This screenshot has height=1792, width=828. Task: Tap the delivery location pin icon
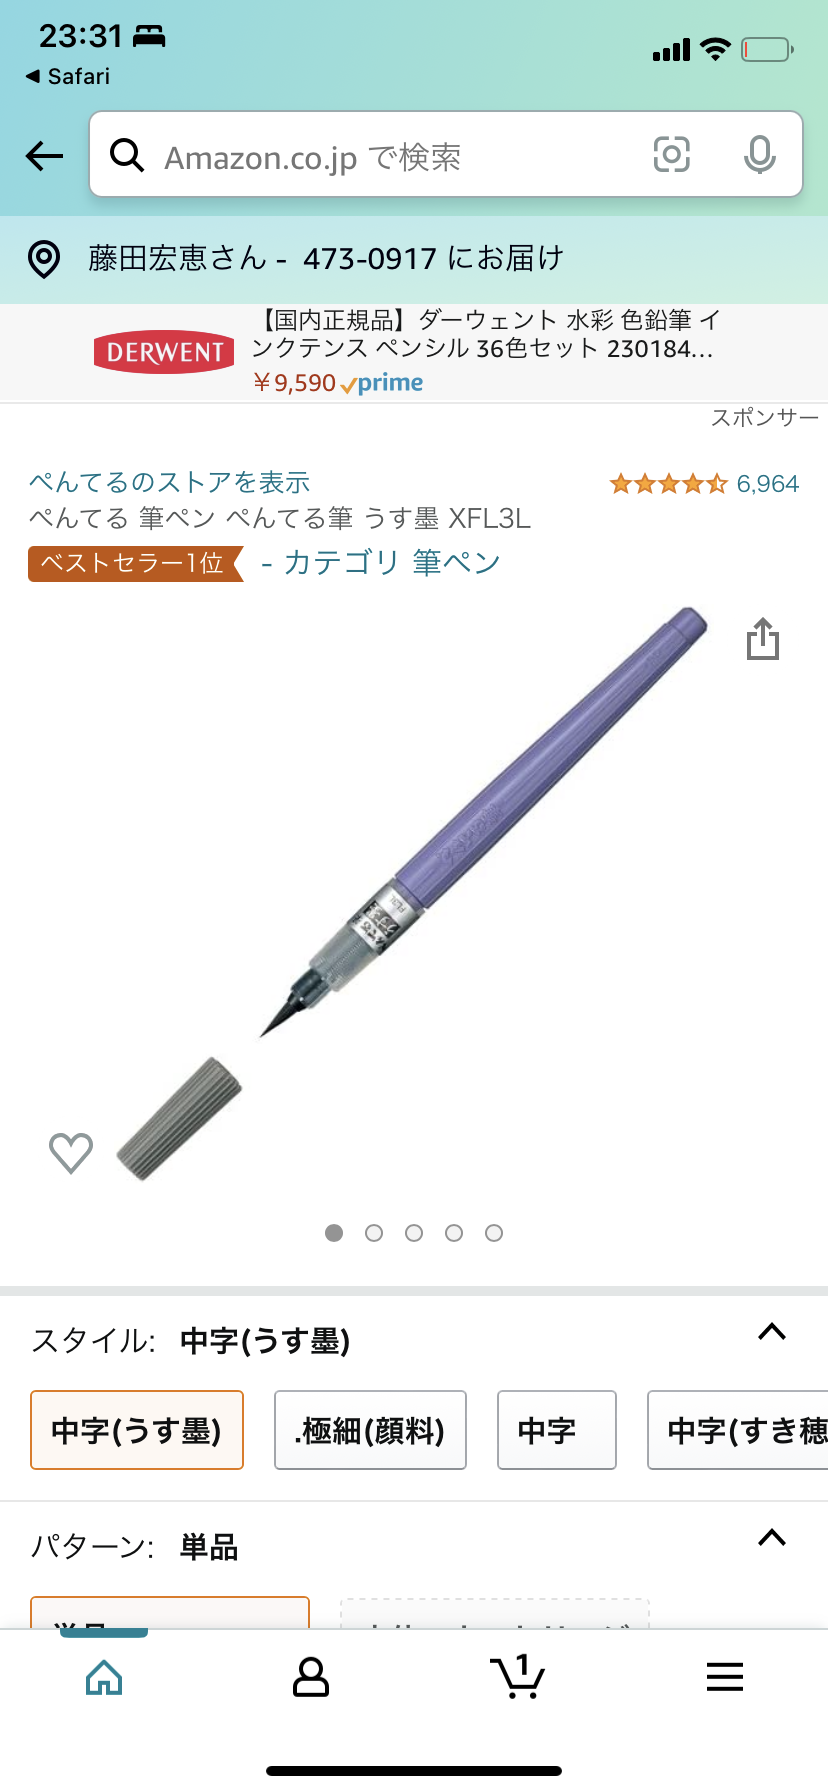pos(44,259)
